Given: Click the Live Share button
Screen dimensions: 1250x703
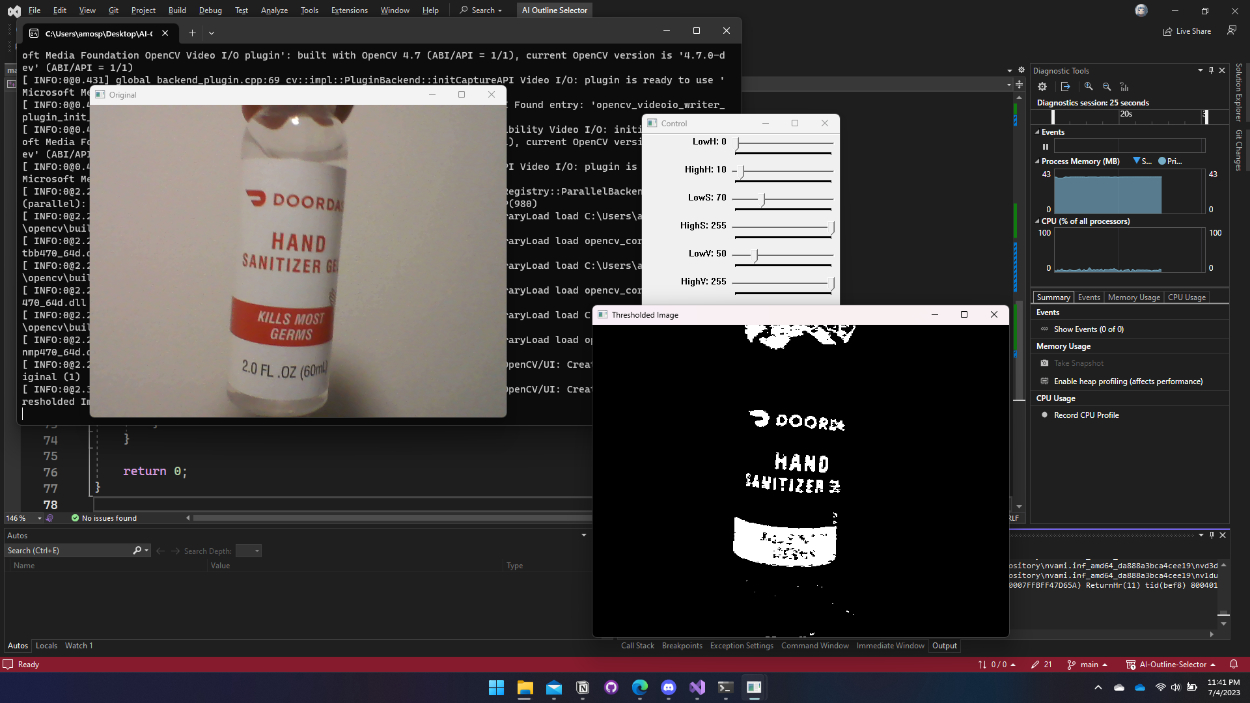Looking at the screenshot, I should coord(1187,31).
